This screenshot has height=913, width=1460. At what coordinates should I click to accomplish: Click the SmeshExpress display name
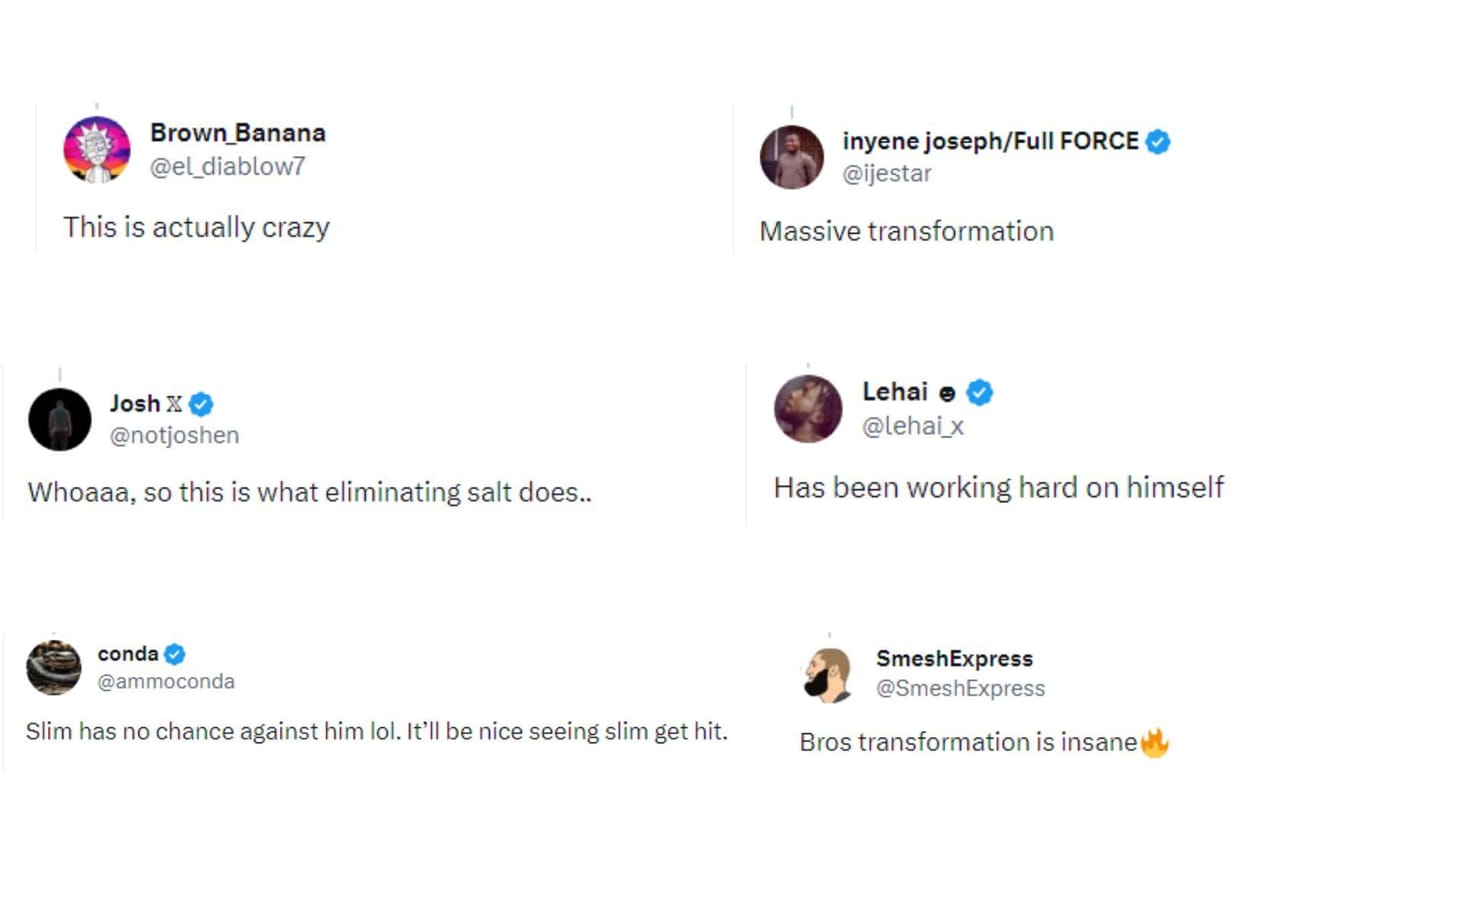[x=953, y=658]
